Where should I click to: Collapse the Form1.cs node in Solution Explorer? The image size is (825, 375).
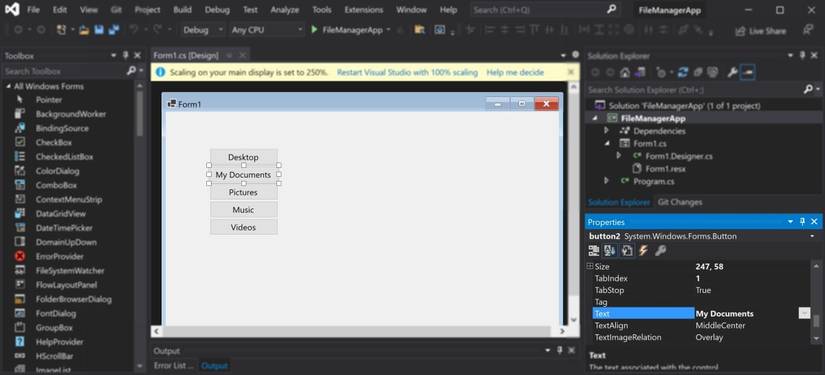607,143
